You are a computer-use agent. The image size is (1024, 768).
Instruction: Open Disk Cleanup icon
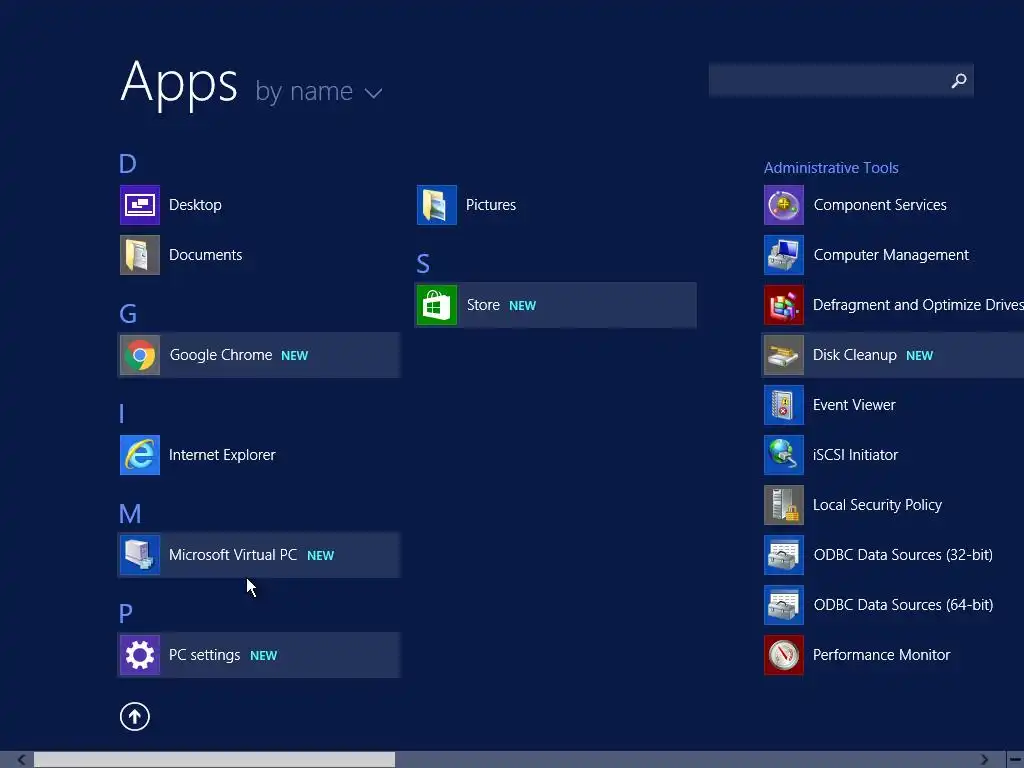[x=784, y=355]
